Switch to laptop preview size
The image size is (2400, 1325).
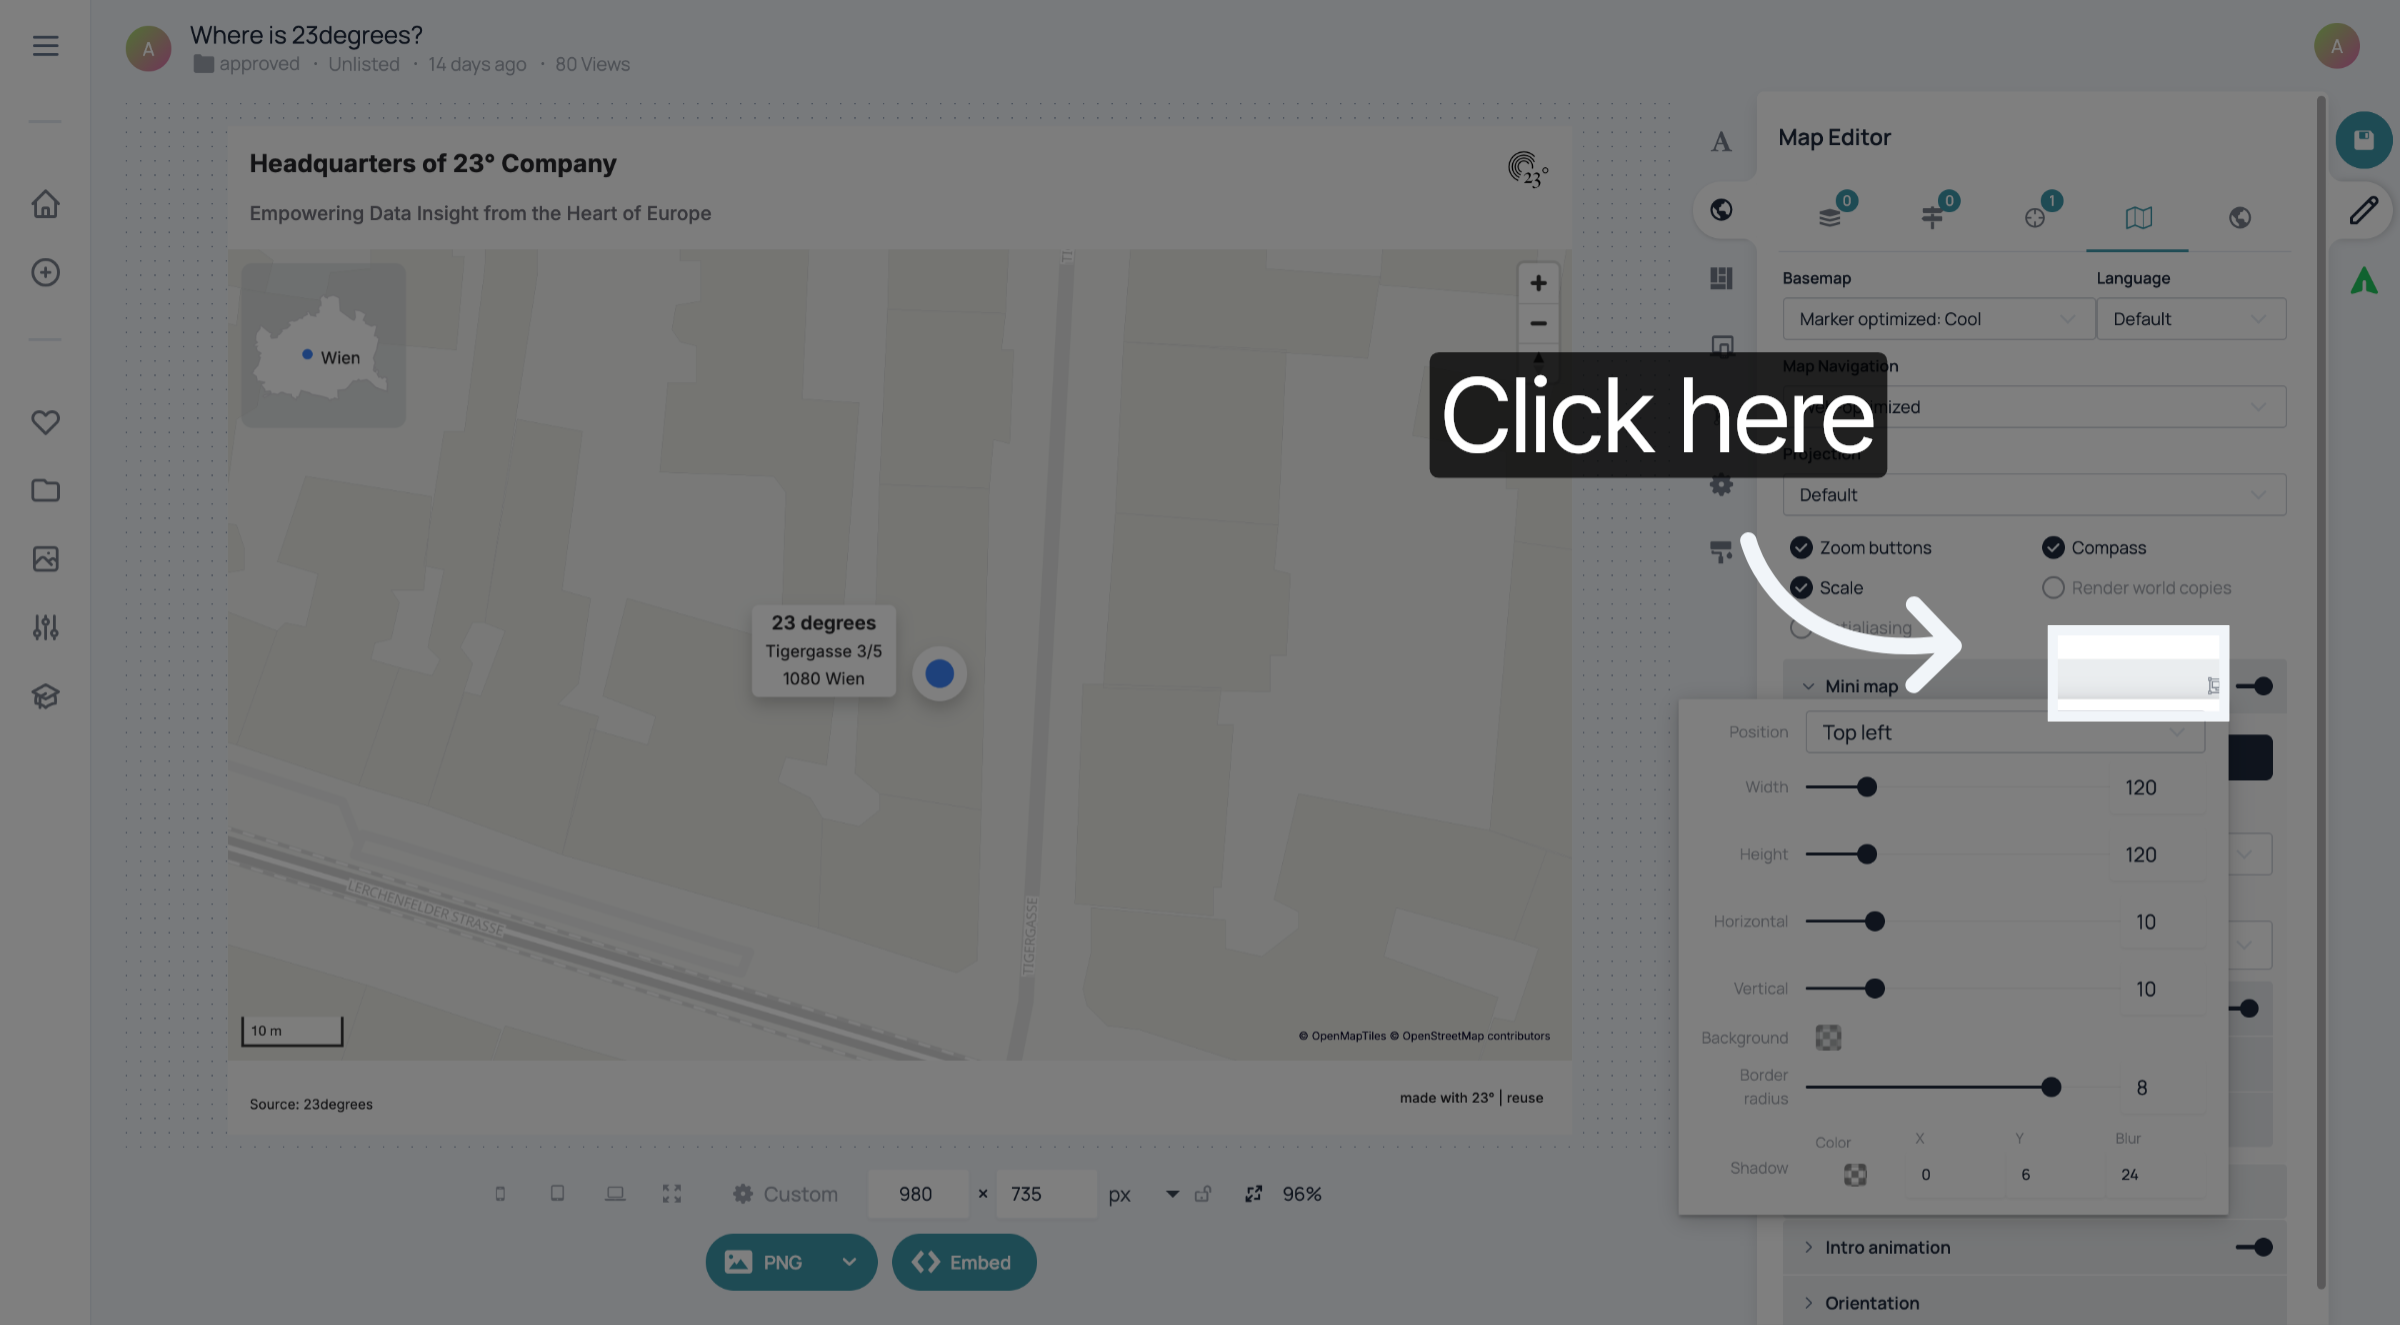pos(615,1194)
